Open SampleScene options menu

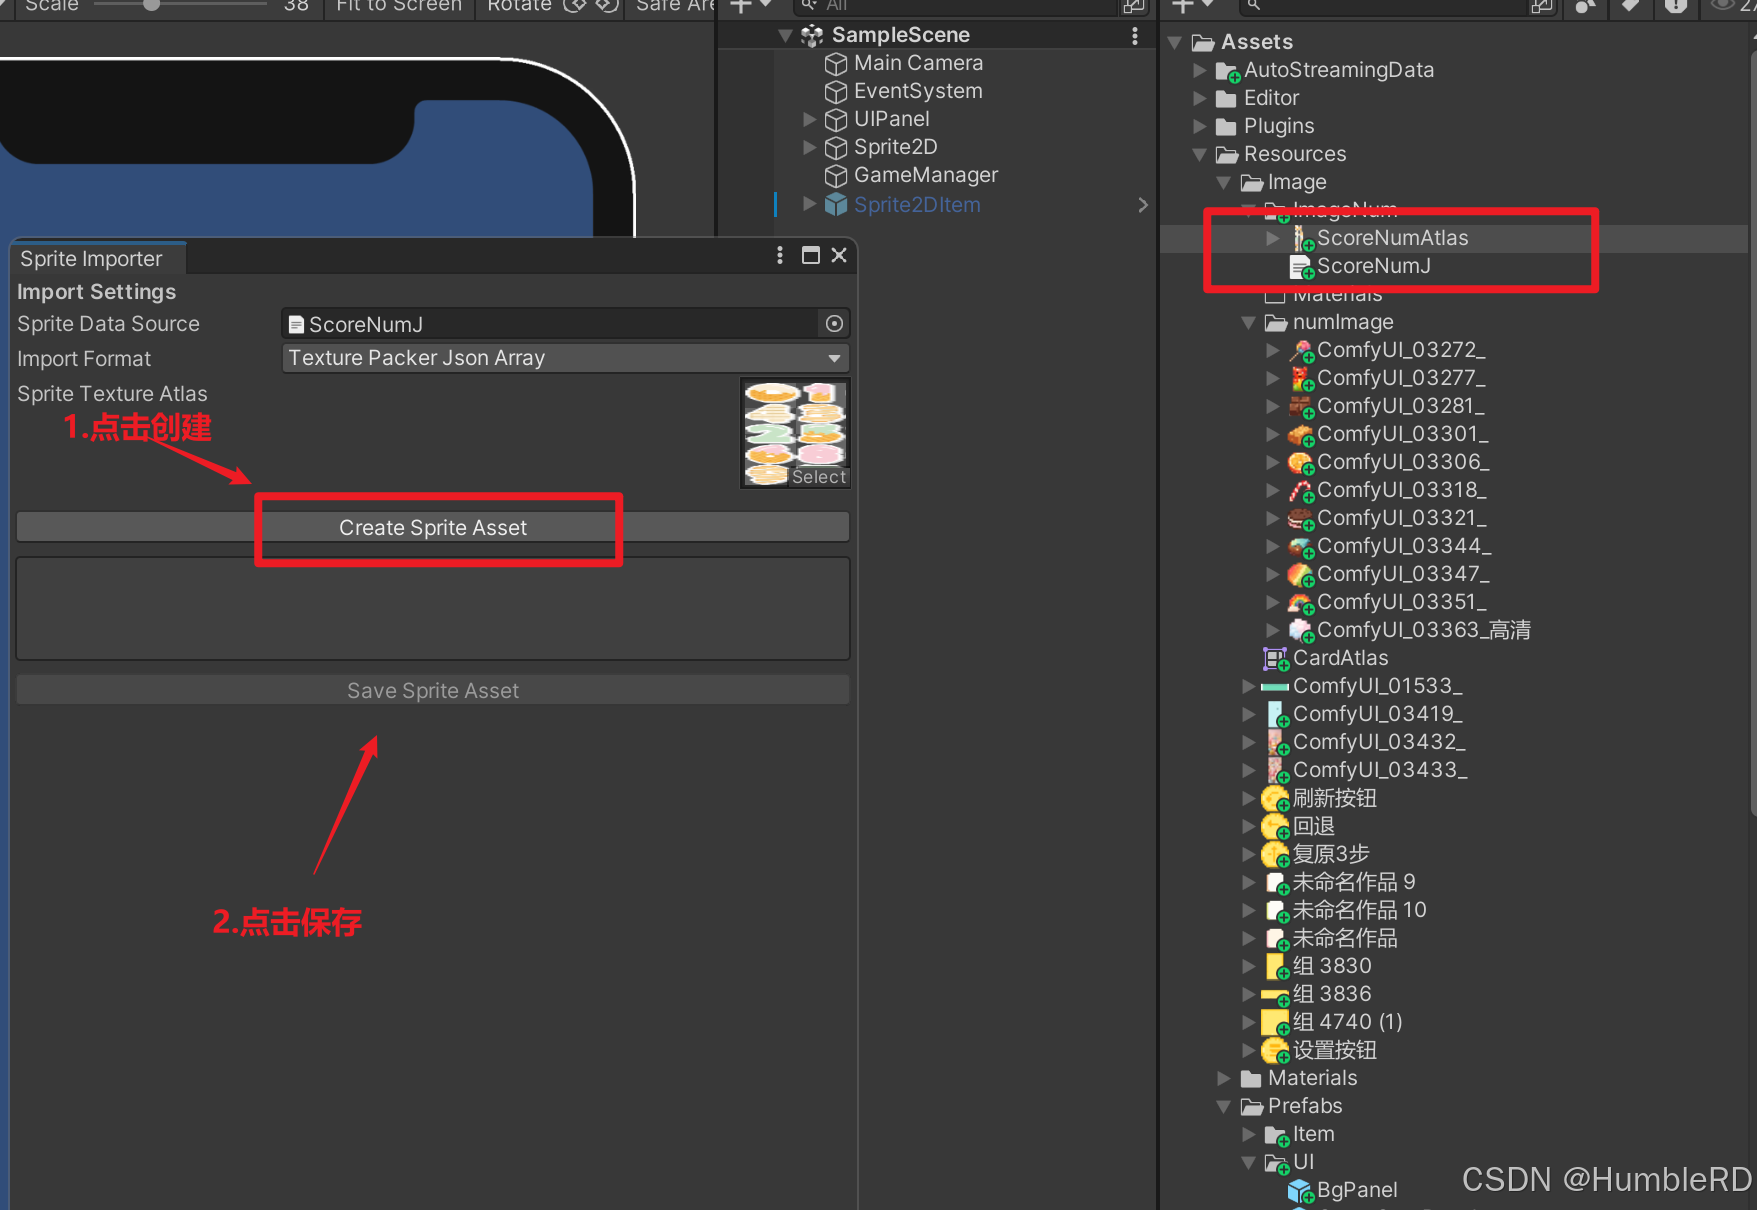1134,36
